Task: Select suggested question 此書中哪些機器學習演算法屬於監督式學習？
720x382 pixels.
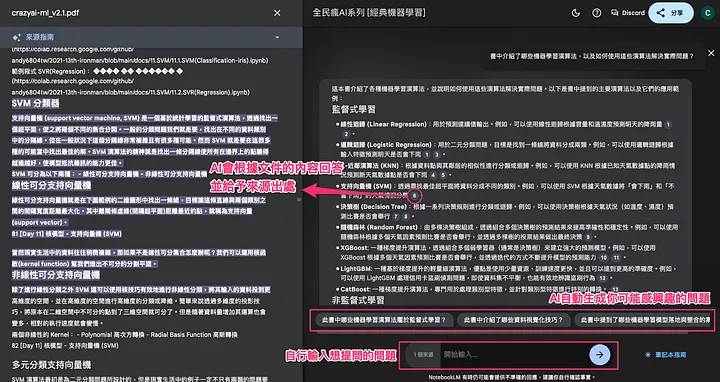Action: coord(384,320)
